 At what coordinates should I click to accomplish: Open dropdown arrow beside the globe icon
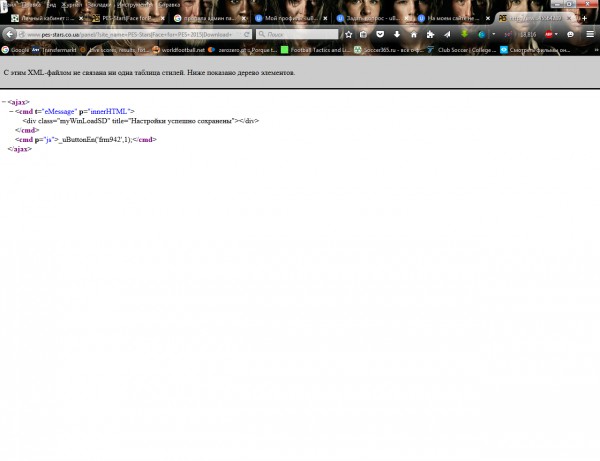494,34
